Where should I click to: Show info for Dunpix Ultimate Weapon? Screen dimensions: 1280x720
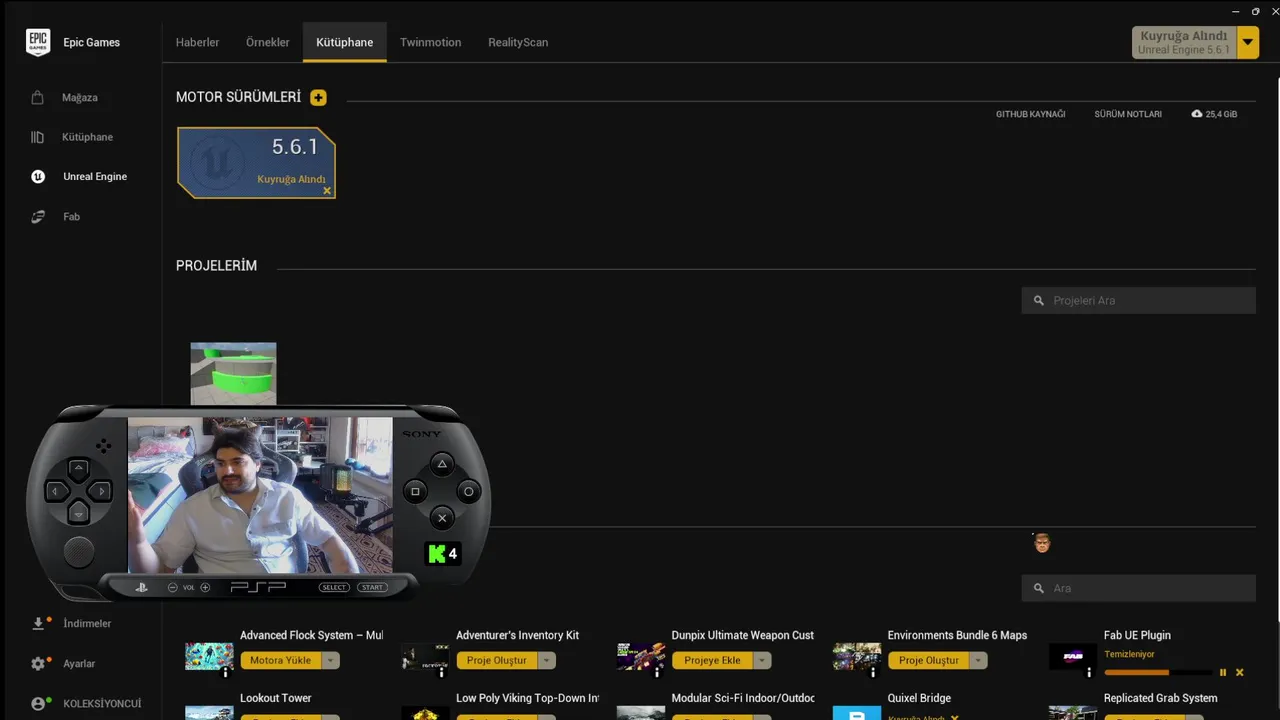point(658,673)
